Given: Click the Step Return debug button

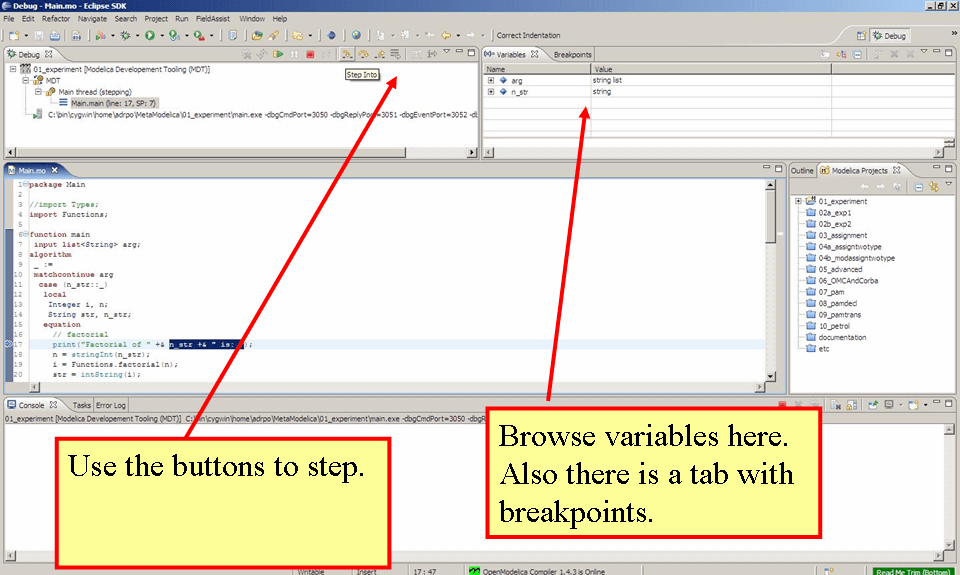Looking at the screenshot, I should (380, 54).
